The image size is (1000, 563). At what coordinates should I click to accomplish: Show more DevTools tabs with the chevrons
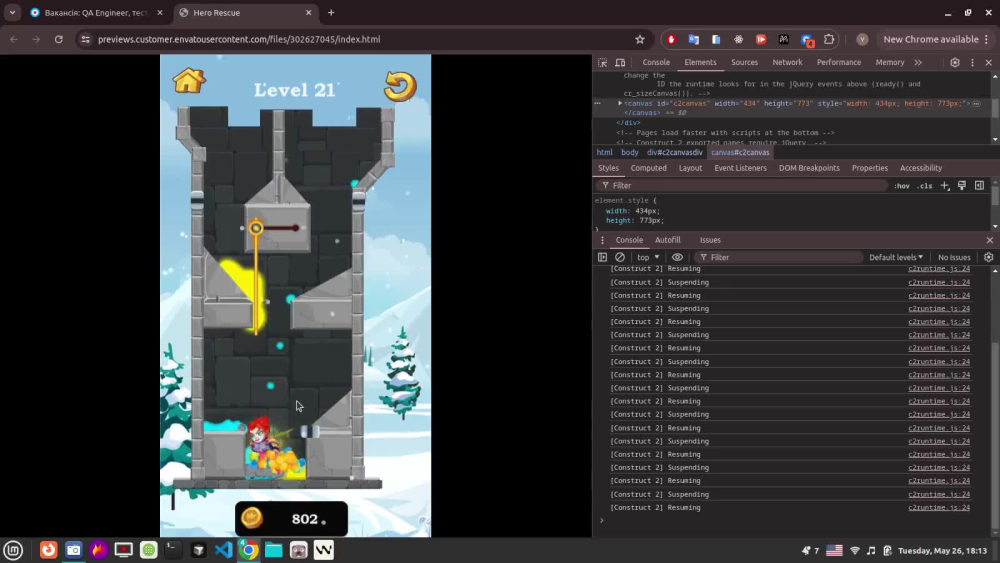tap(918, 62)
